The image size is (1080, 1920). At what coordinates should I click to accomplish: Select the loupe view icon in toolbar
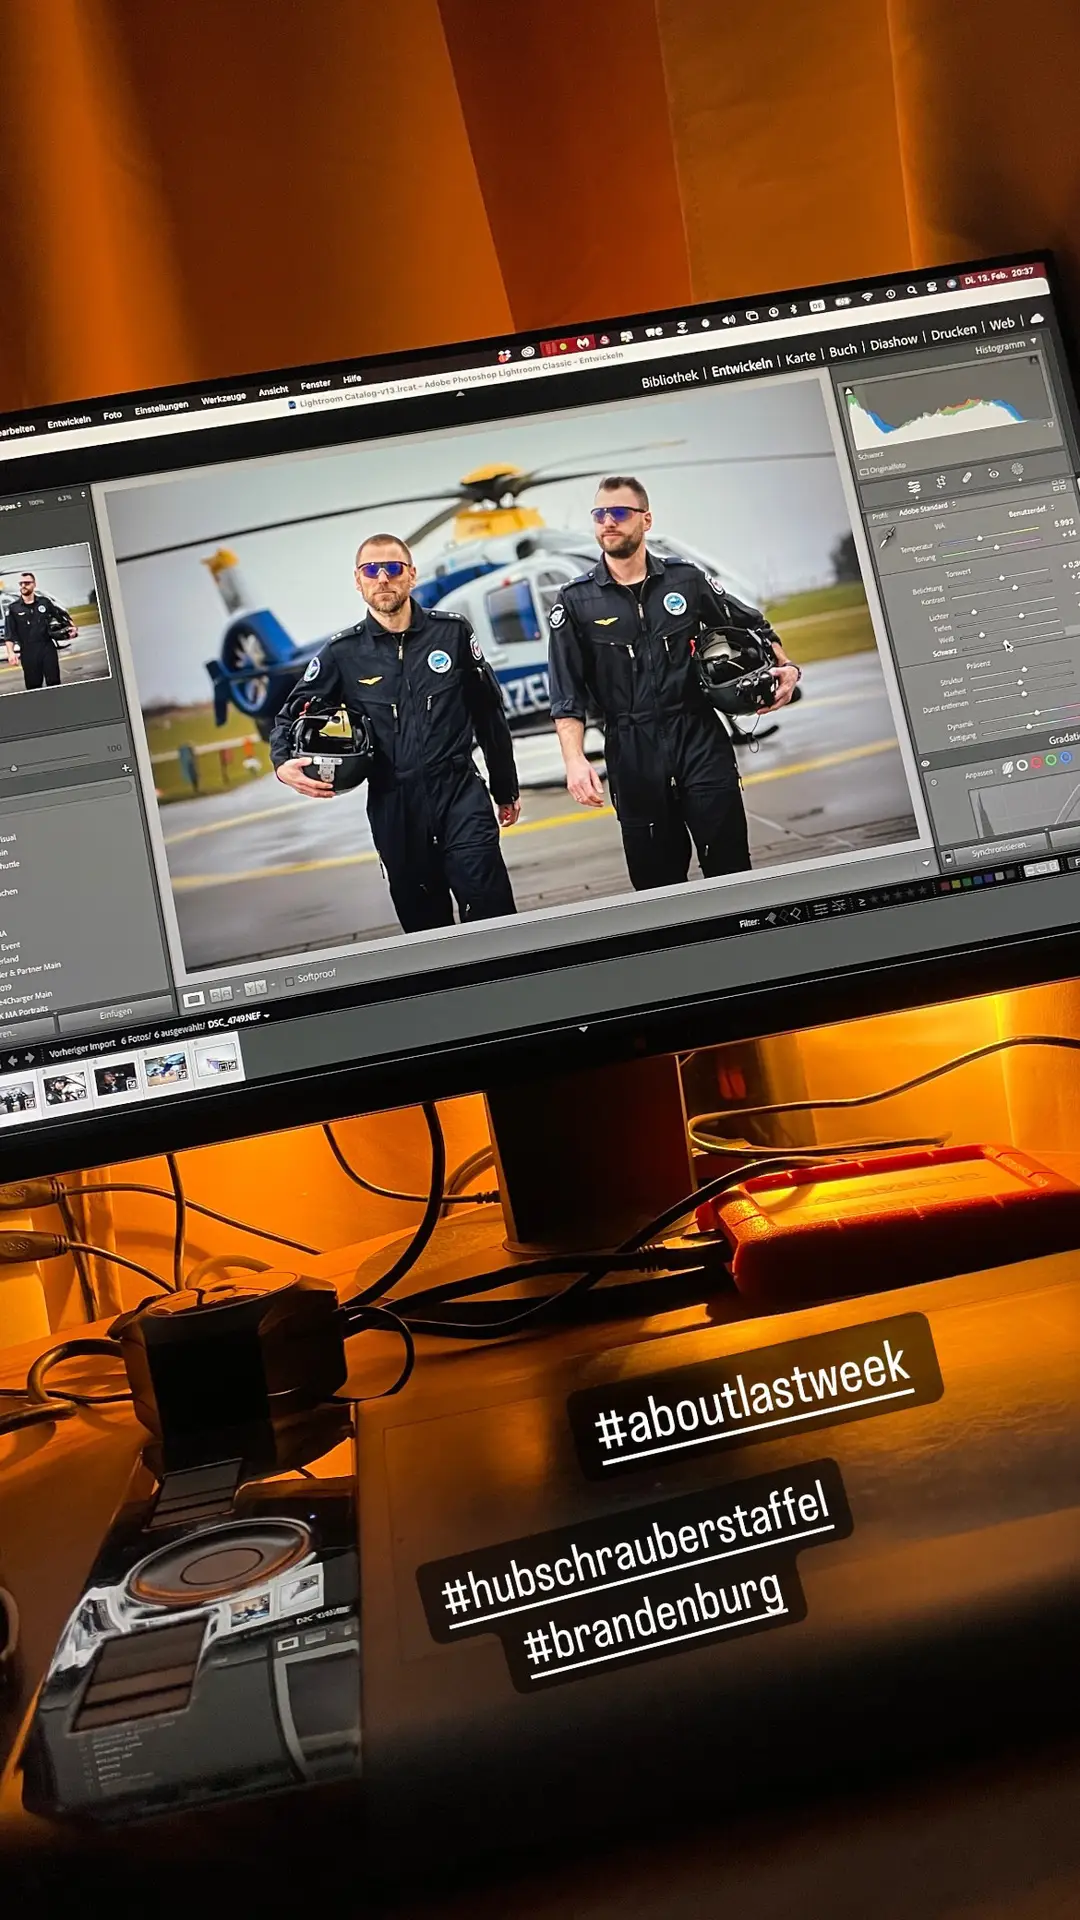(194, 999)
